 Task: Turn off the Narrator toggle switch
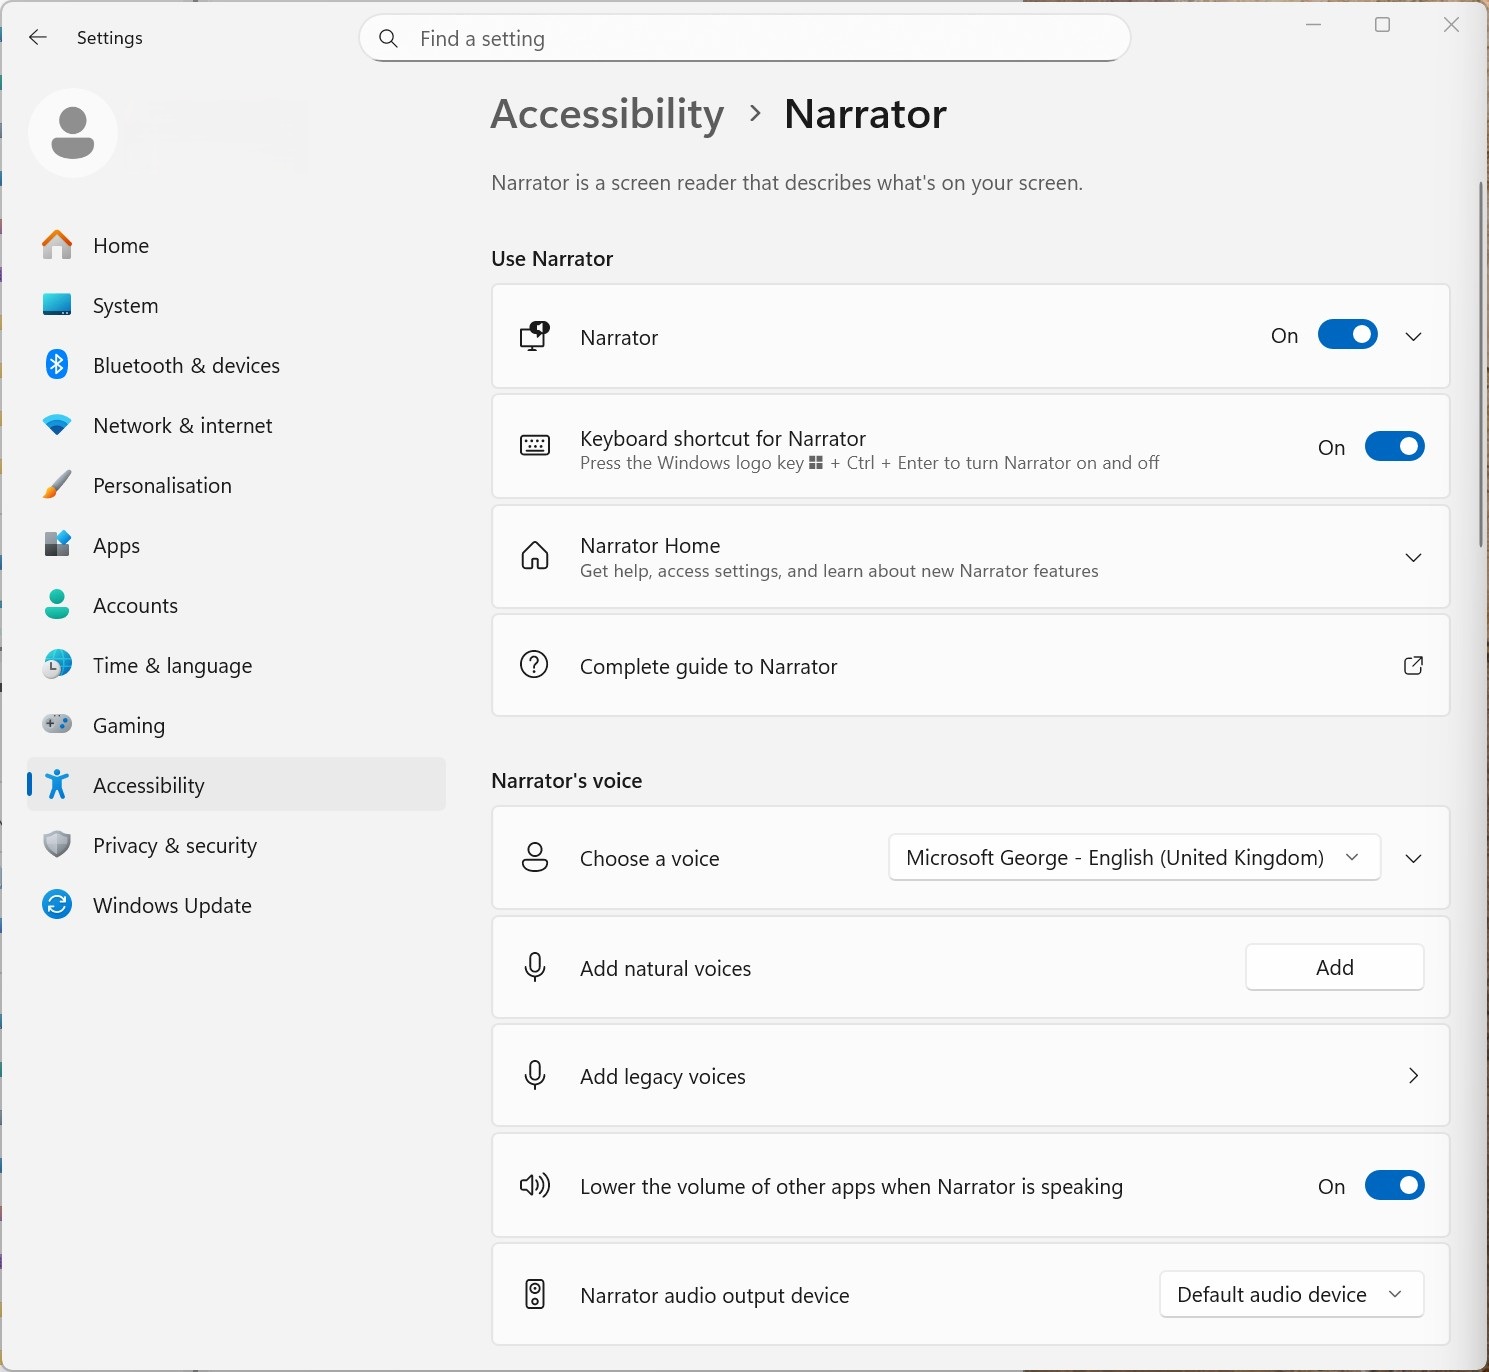point(1347,335)
